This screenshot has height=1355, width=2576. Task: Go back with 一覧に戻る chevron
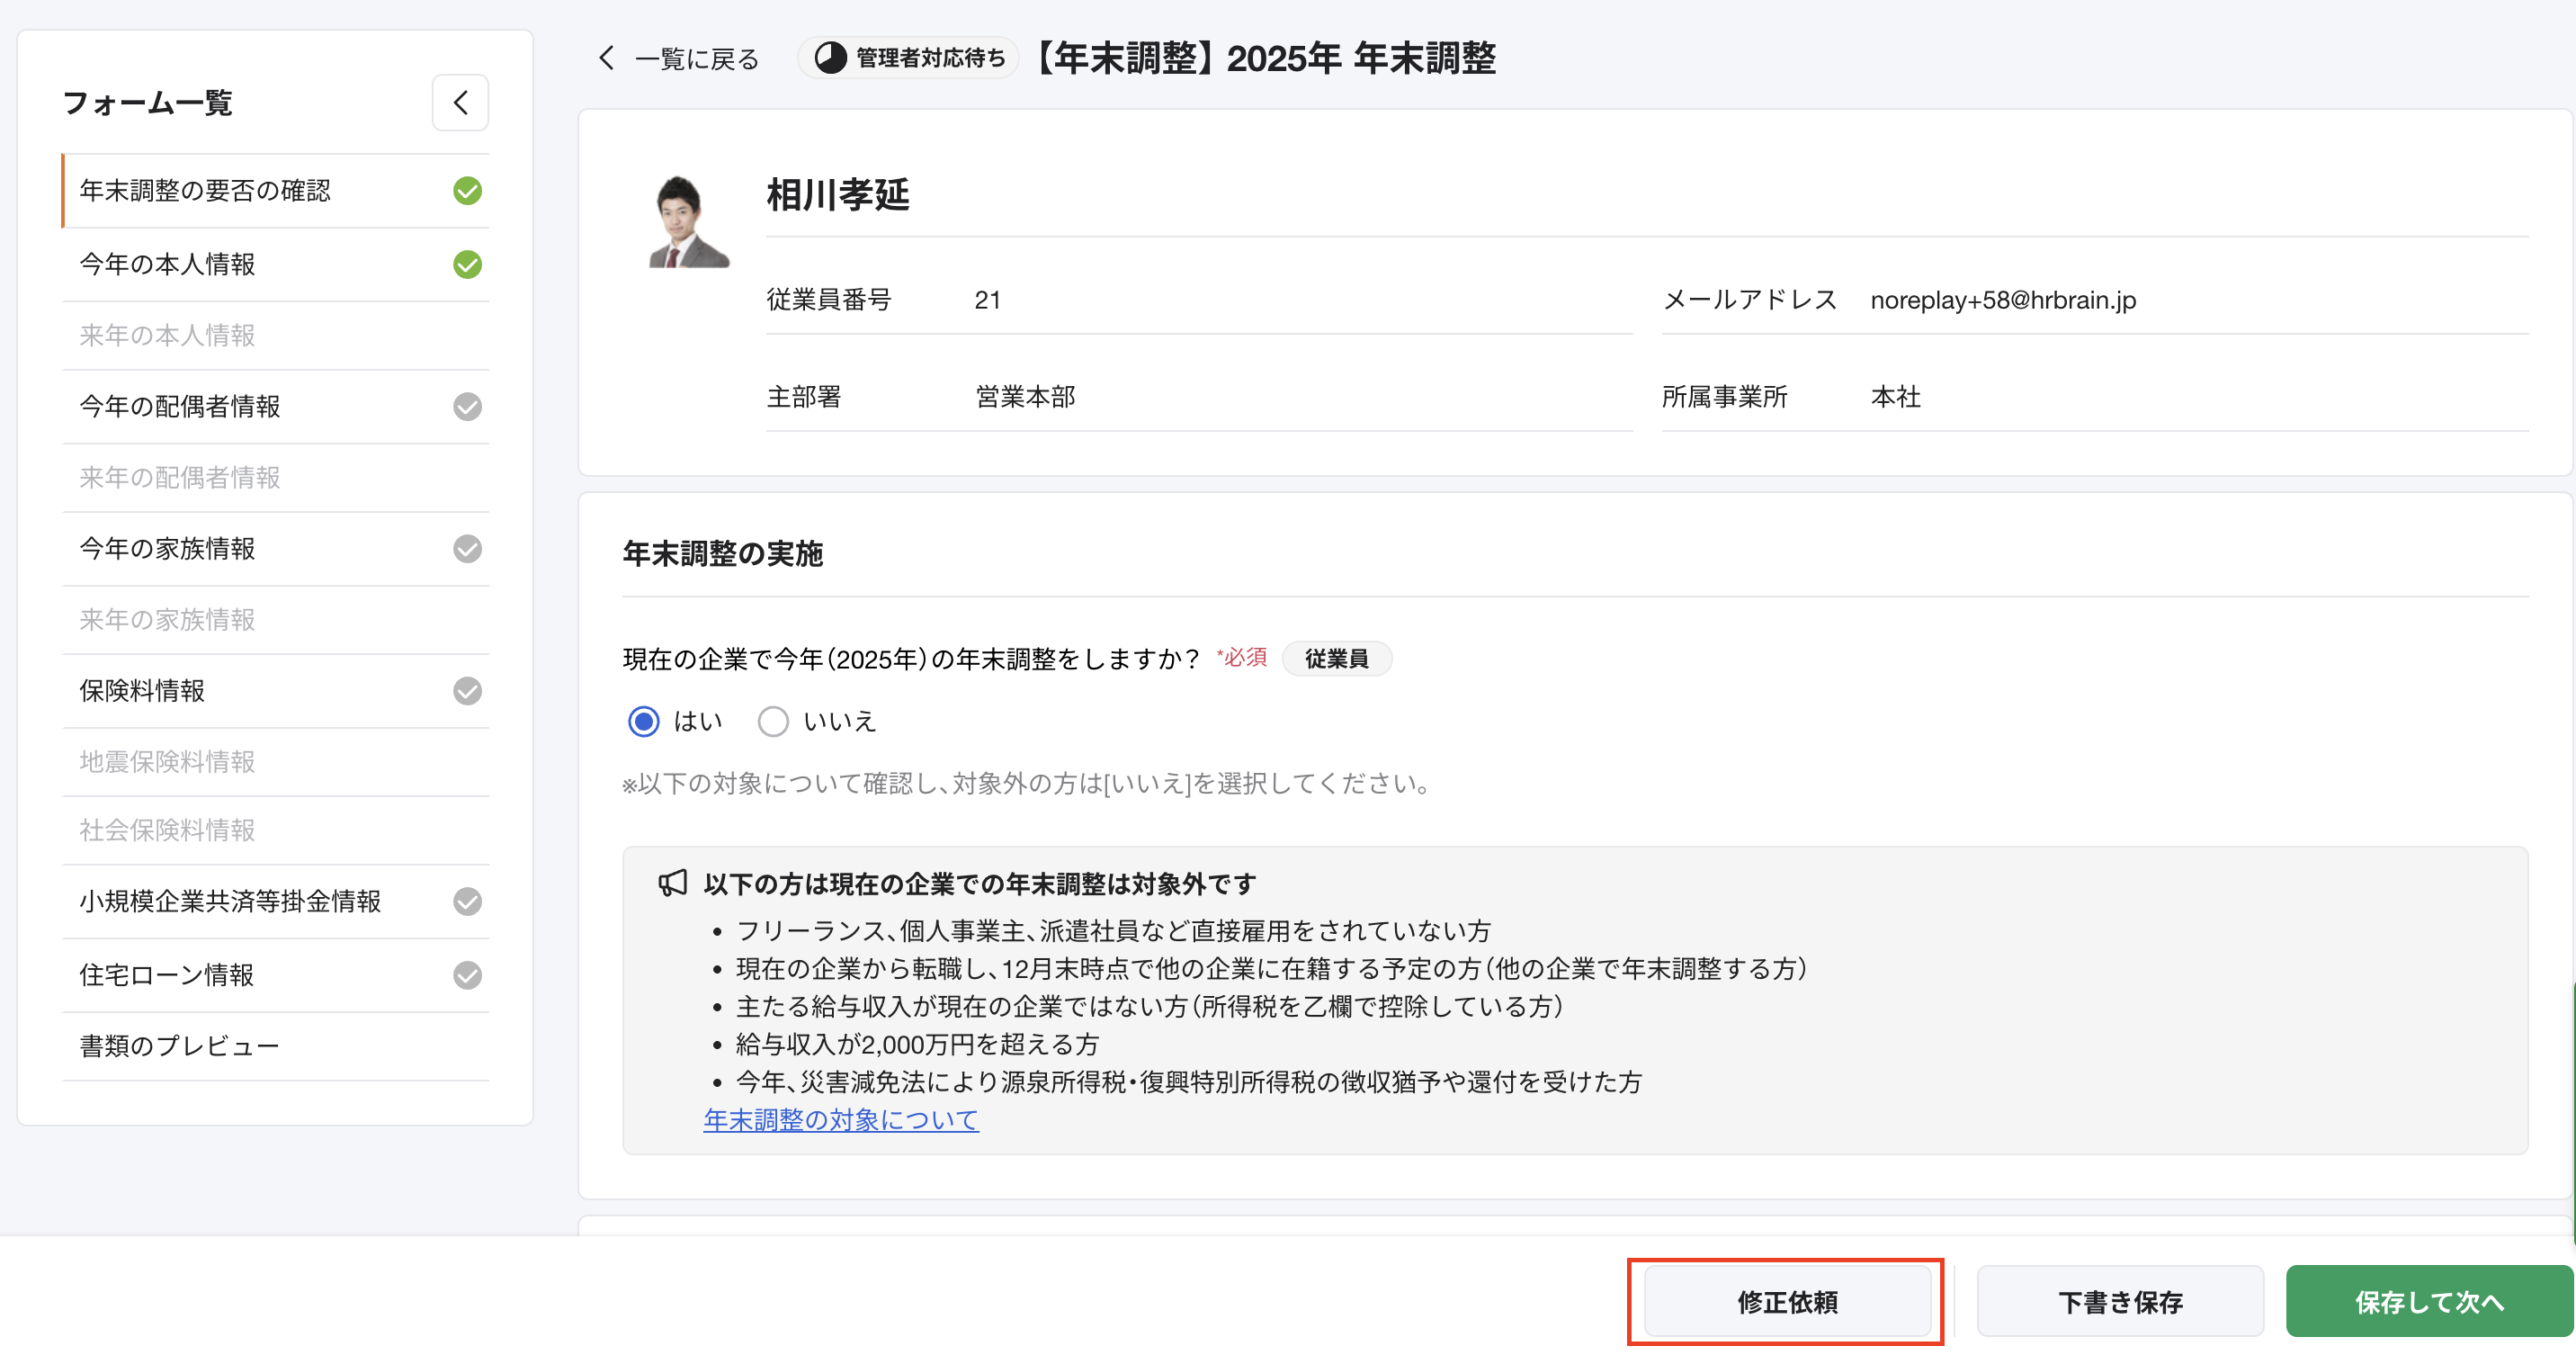(607, 58)
